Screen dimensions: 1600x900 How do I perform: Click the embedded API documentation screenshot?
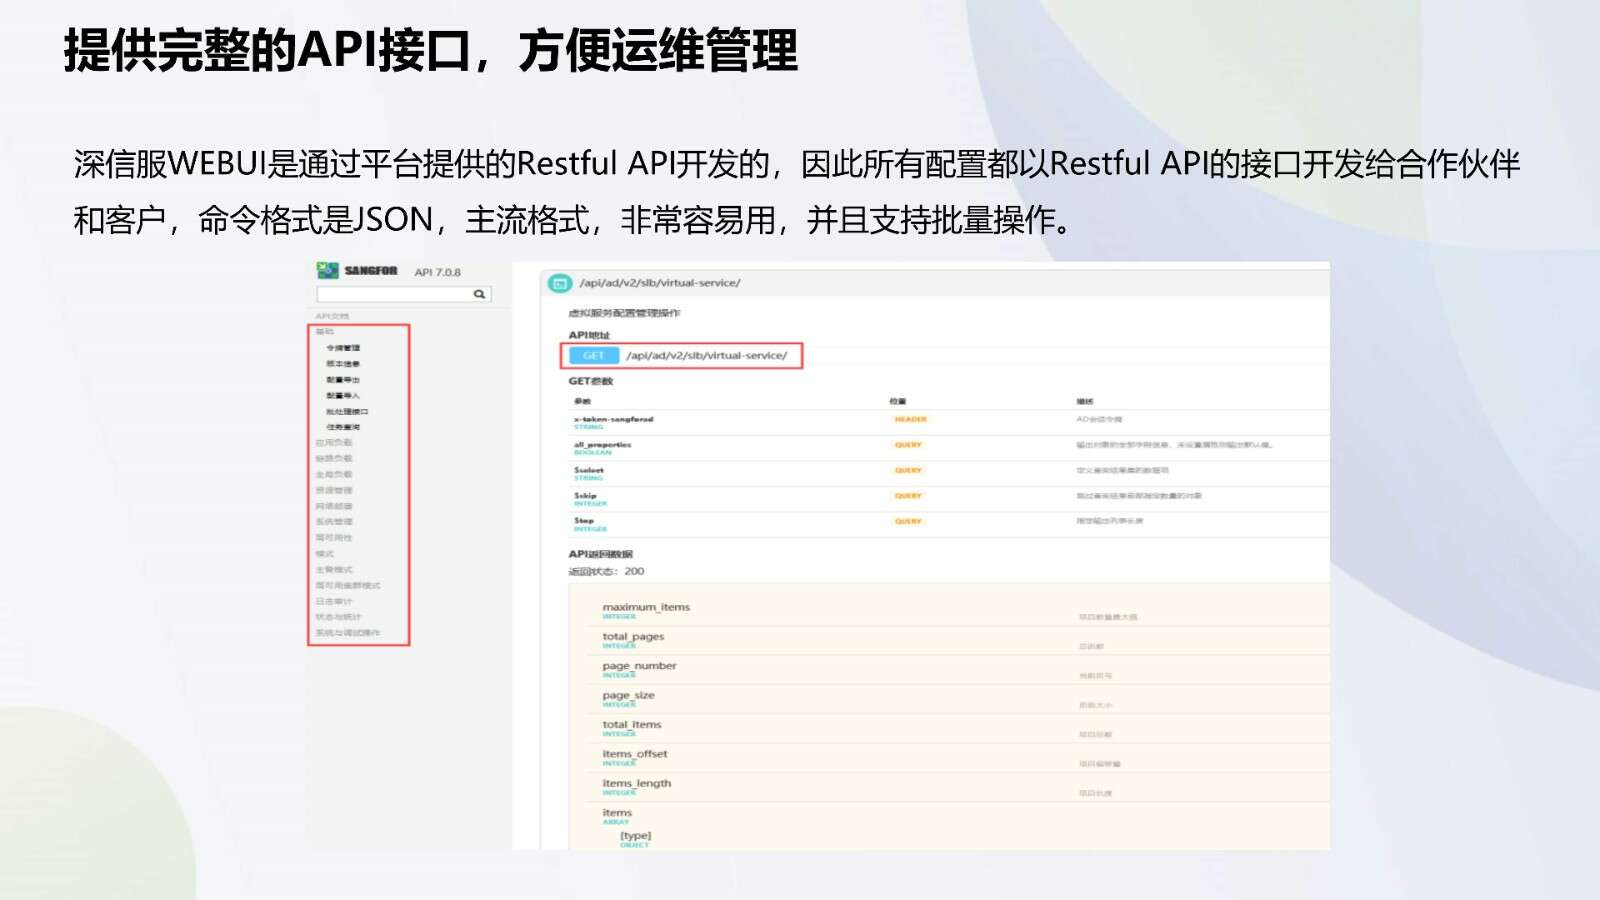click(818, 556)
